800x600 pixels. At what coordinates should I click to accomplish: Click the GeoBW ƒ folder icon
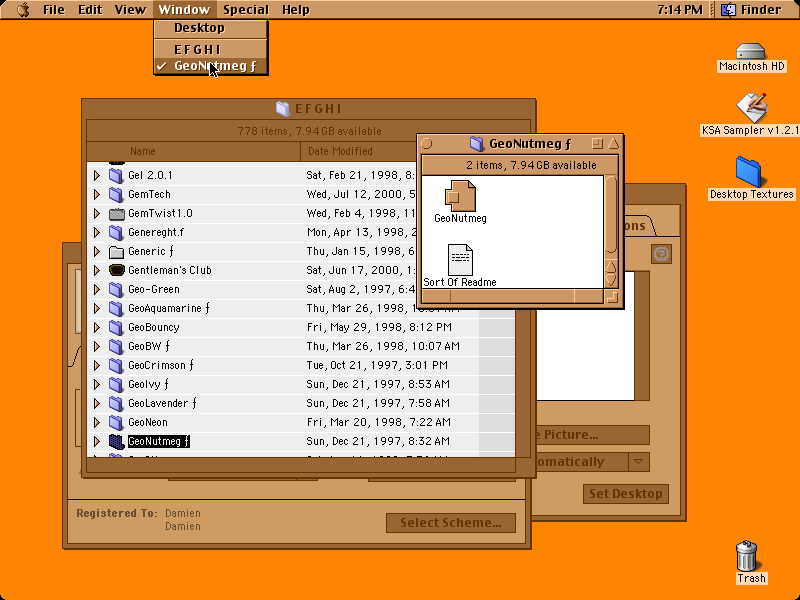click(x=116, y=346)
